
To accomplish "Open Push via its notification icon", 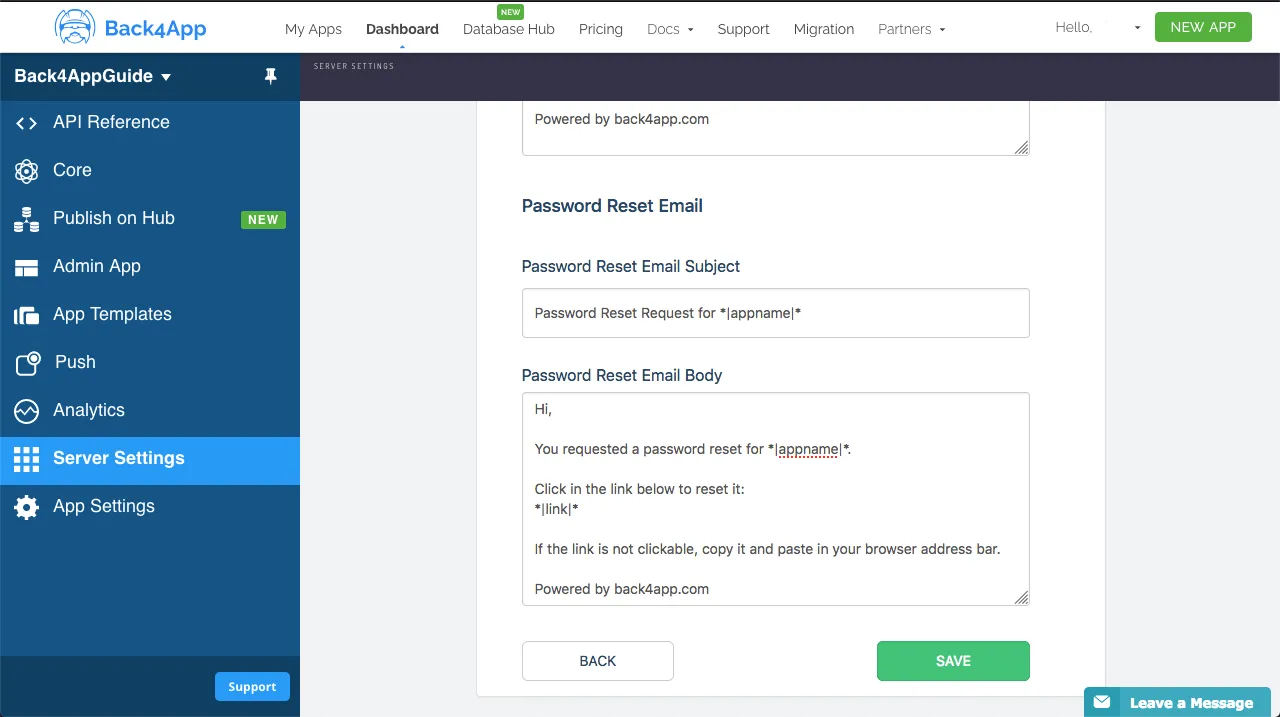I will (x=26, y=362).
